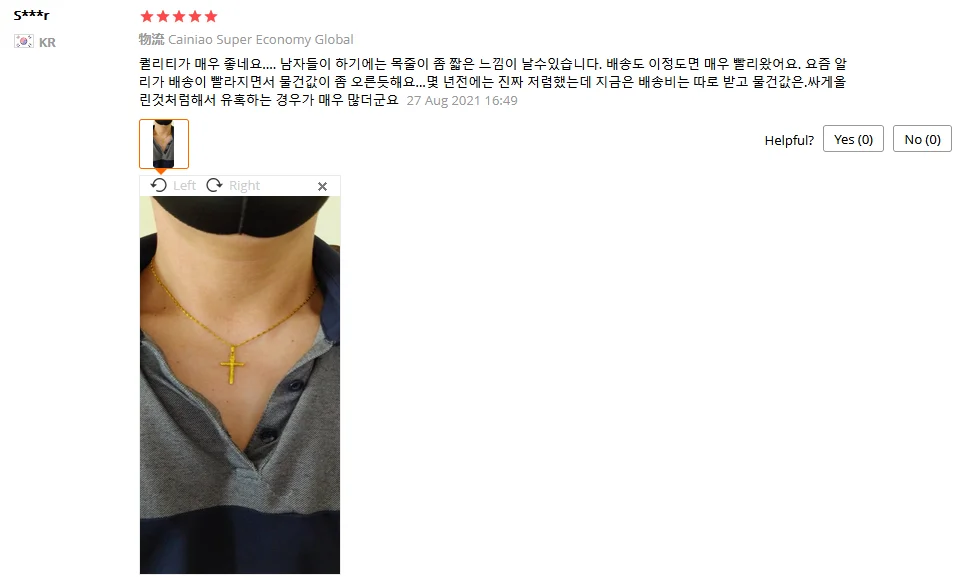961x583 pixels.
Task: Click the Cainiao Super Economy Global text
Action: pos(260,39)
